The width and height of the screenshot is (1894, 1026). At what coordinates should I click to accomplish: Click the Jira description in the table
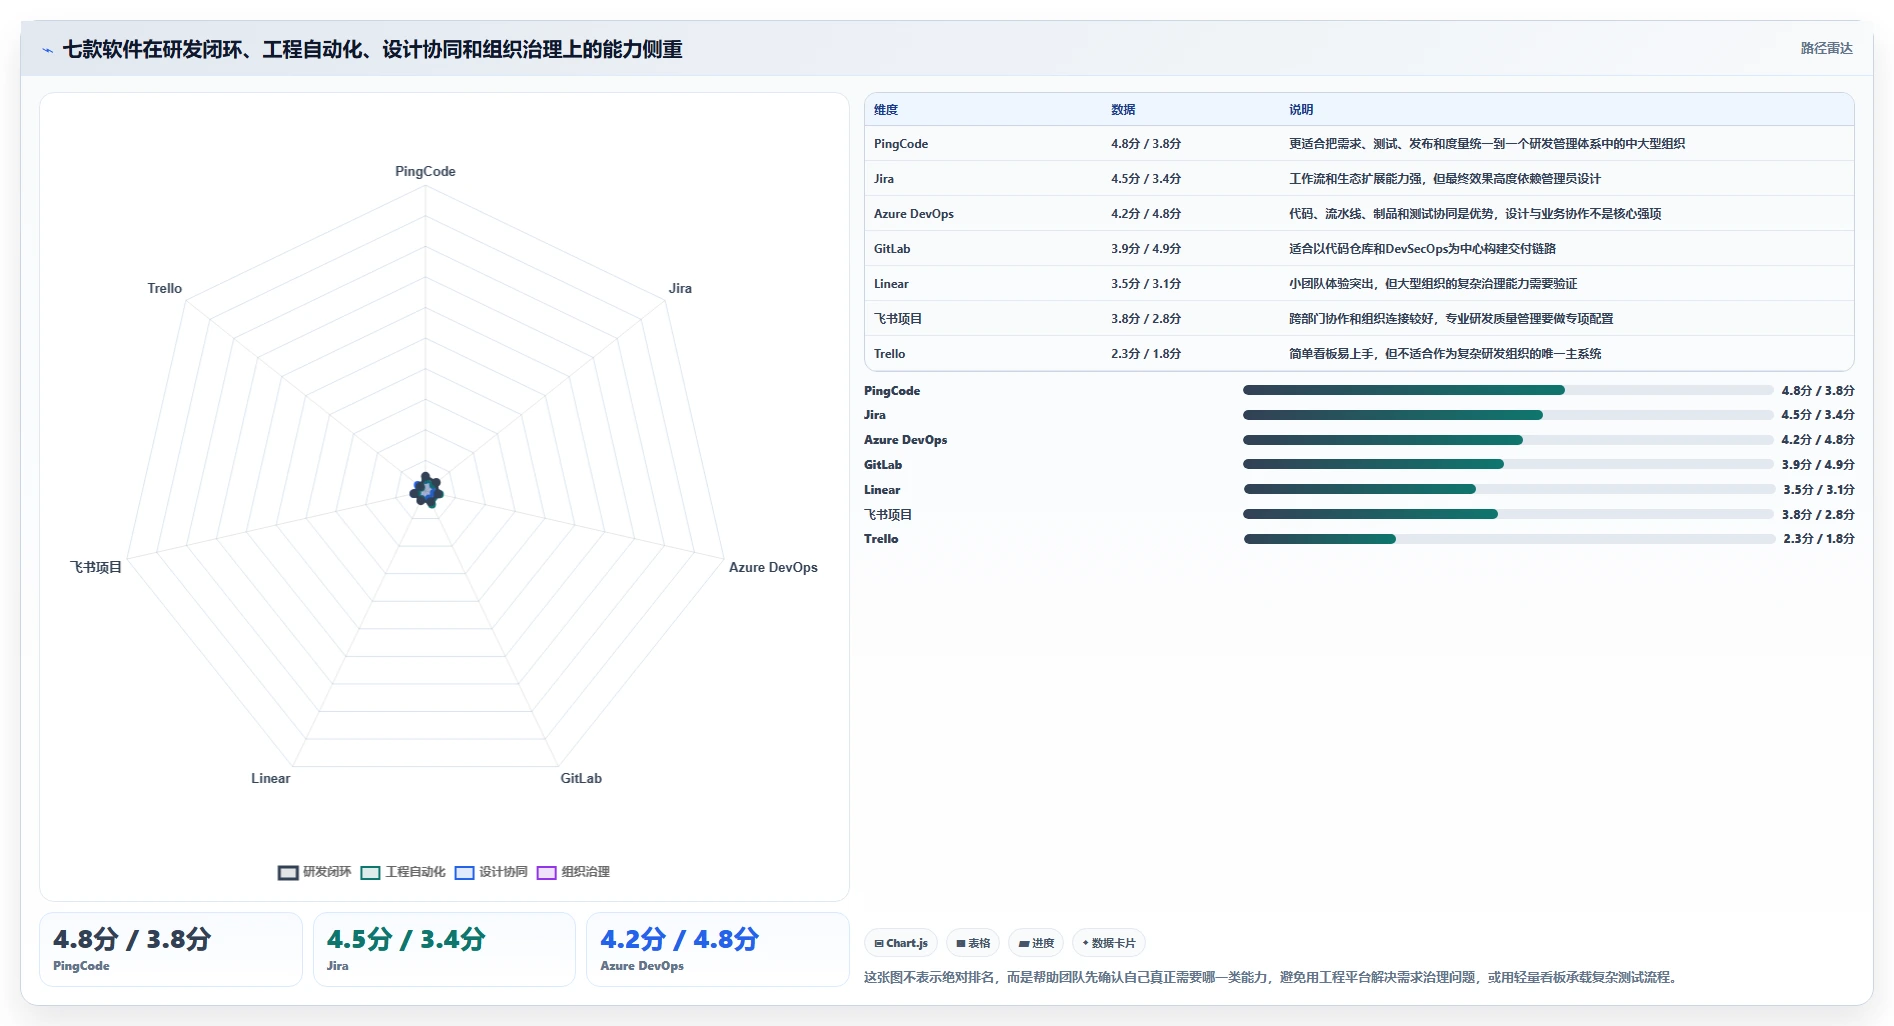pyautogui.click(x=1445, y=179)
